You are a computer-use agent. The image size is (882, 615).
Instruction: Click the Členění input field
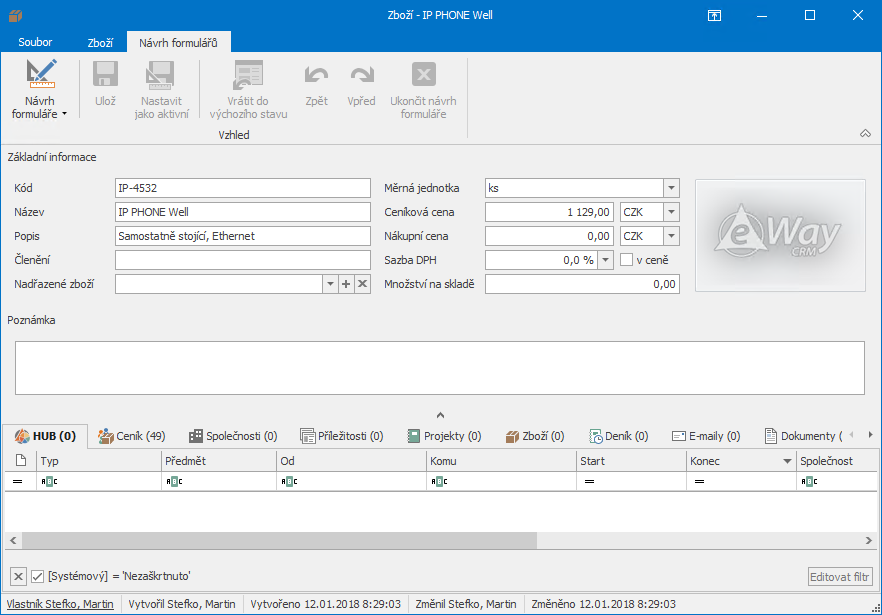(x=242, y=260)
